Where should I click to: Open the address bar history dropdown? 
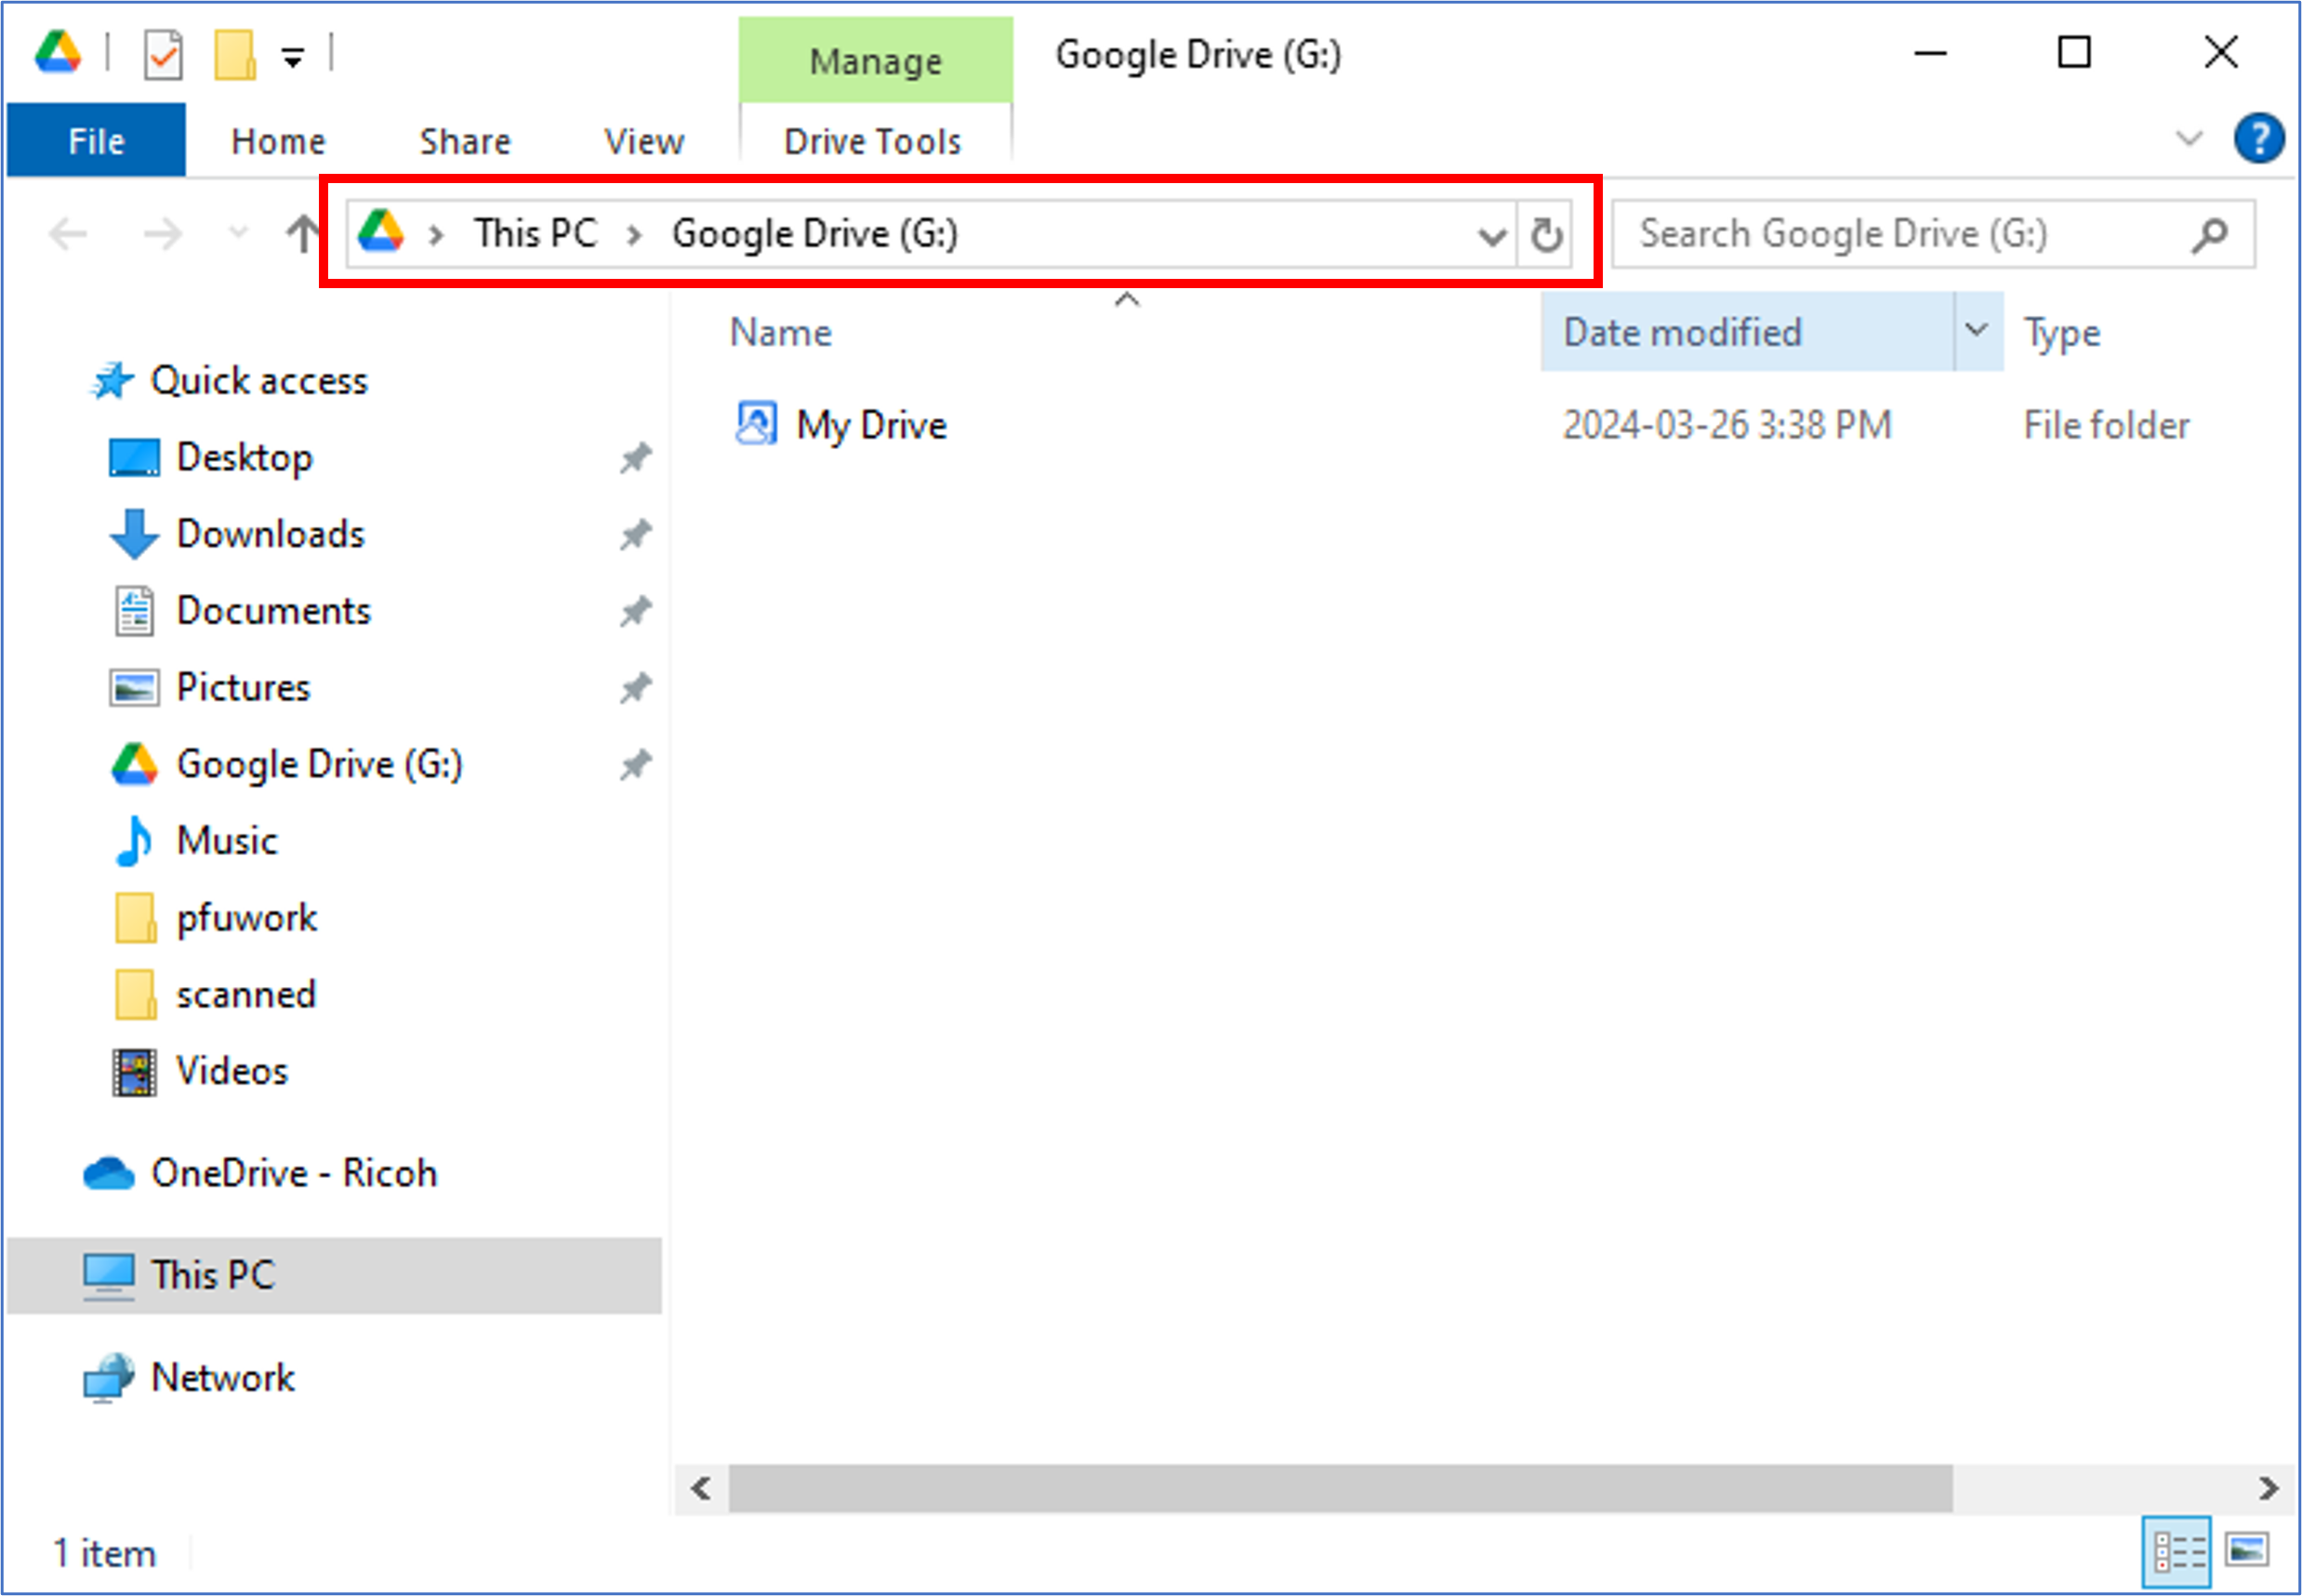tap(1492, 236)
